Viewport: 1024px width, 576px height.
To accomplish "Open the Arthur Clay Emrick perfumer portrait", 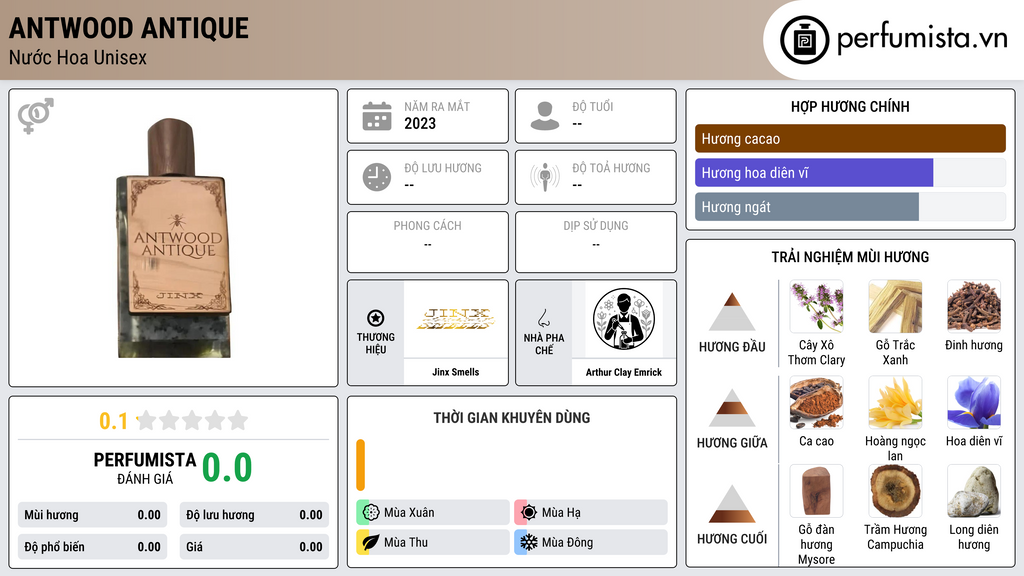I will click(624, 319).
